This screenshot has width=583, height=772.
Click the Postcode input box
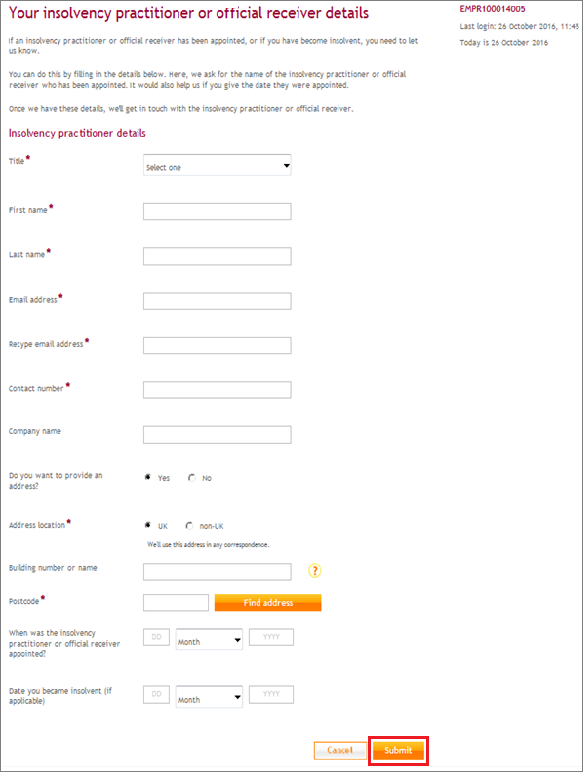click(176, 603)
